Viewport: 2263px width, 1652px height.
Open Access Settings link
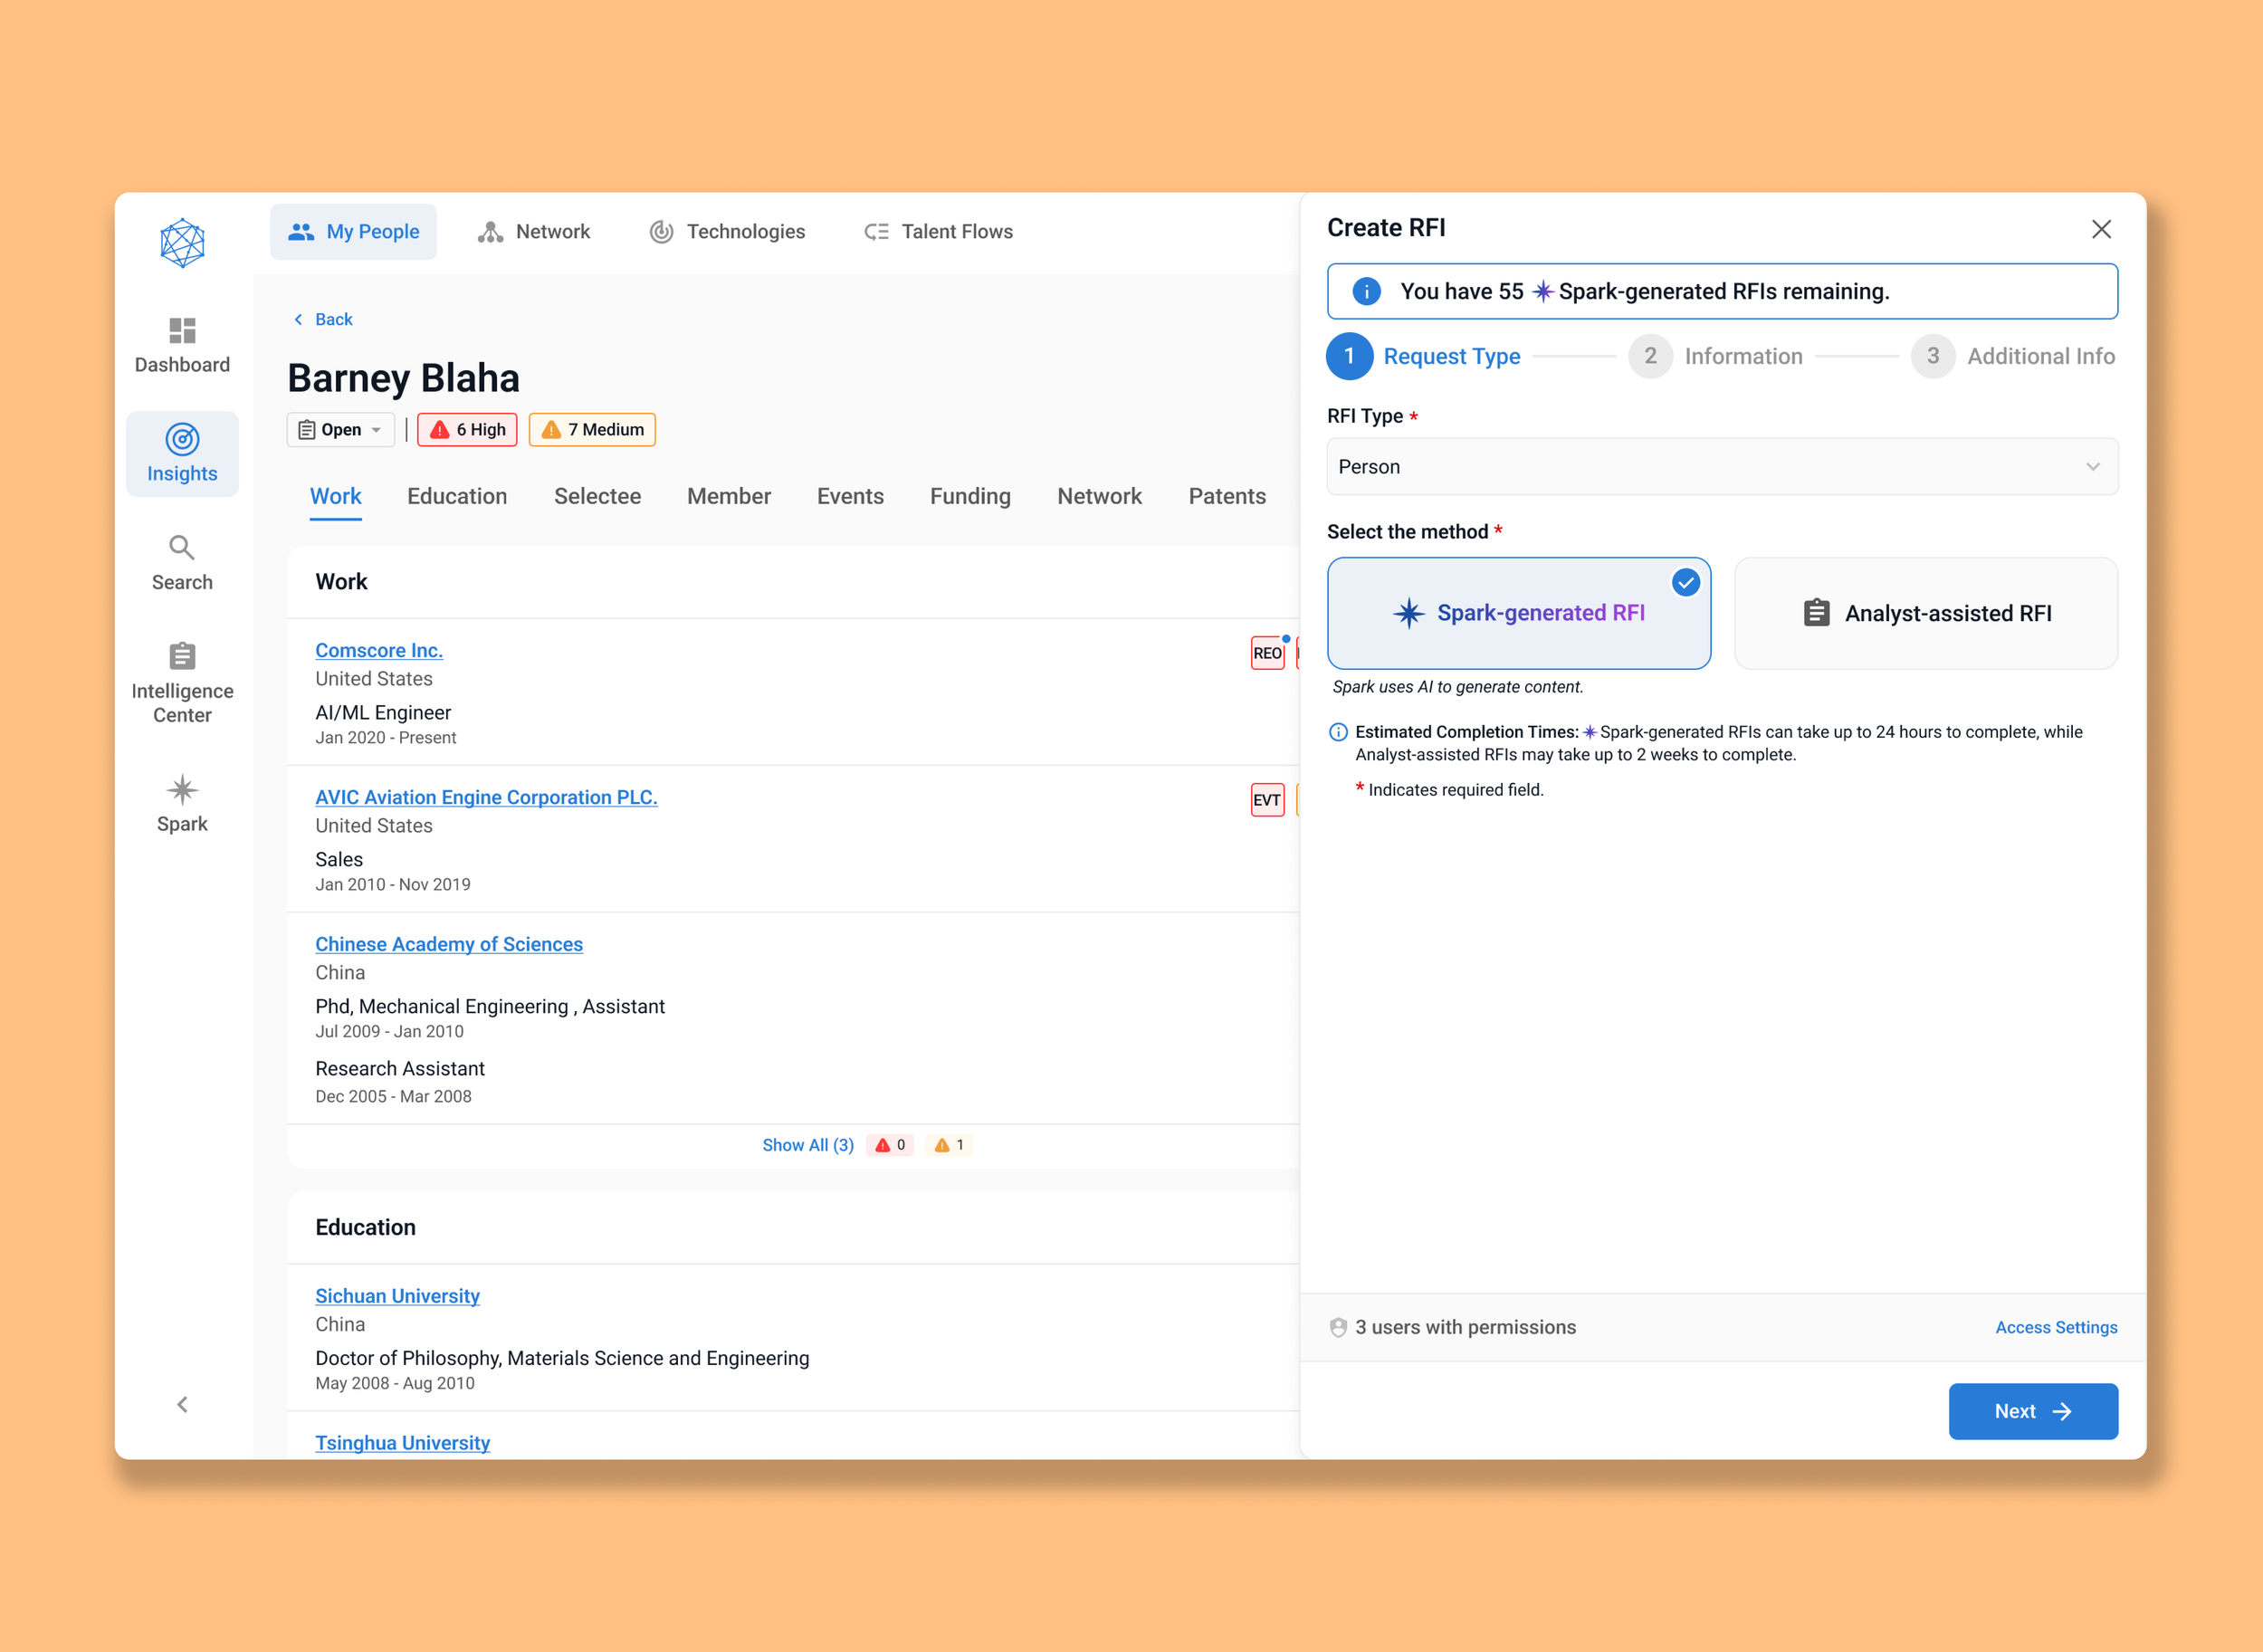(2055, 1327)
